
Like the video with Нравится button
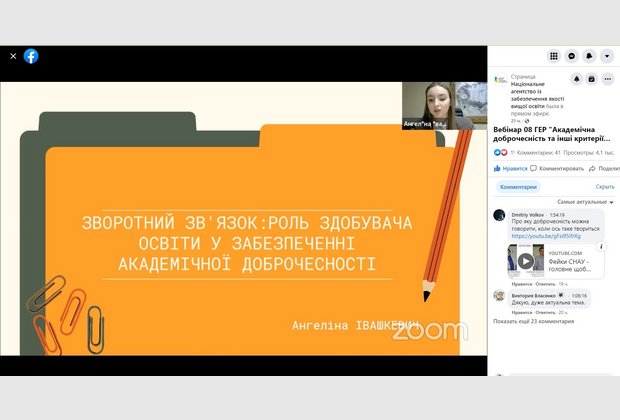511,169
